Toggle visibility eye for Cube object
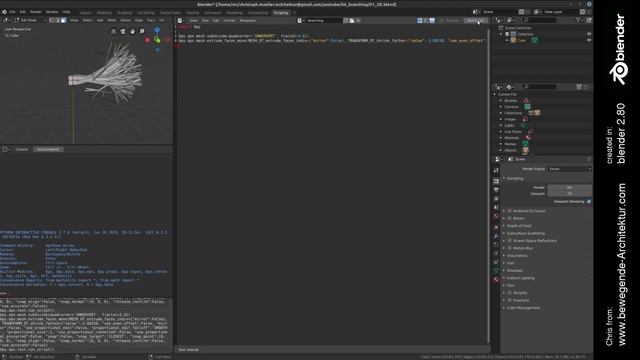The image size is (640, 360). pyautogui.click(x=589, y=40)
